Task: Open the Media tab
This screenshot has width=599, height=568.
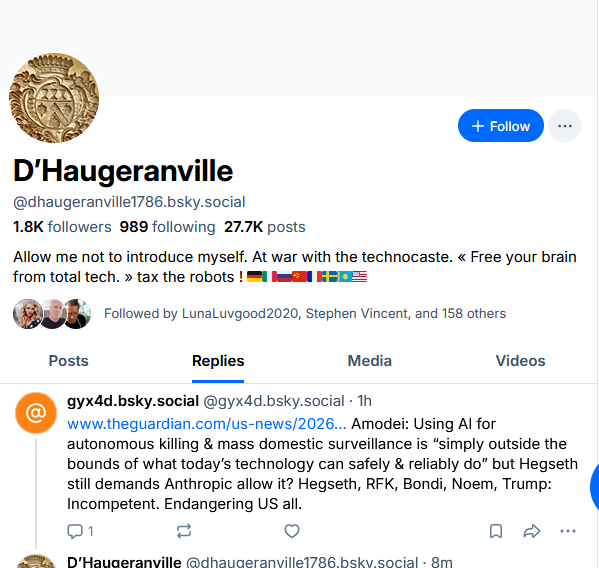Action: click(369, 361)
